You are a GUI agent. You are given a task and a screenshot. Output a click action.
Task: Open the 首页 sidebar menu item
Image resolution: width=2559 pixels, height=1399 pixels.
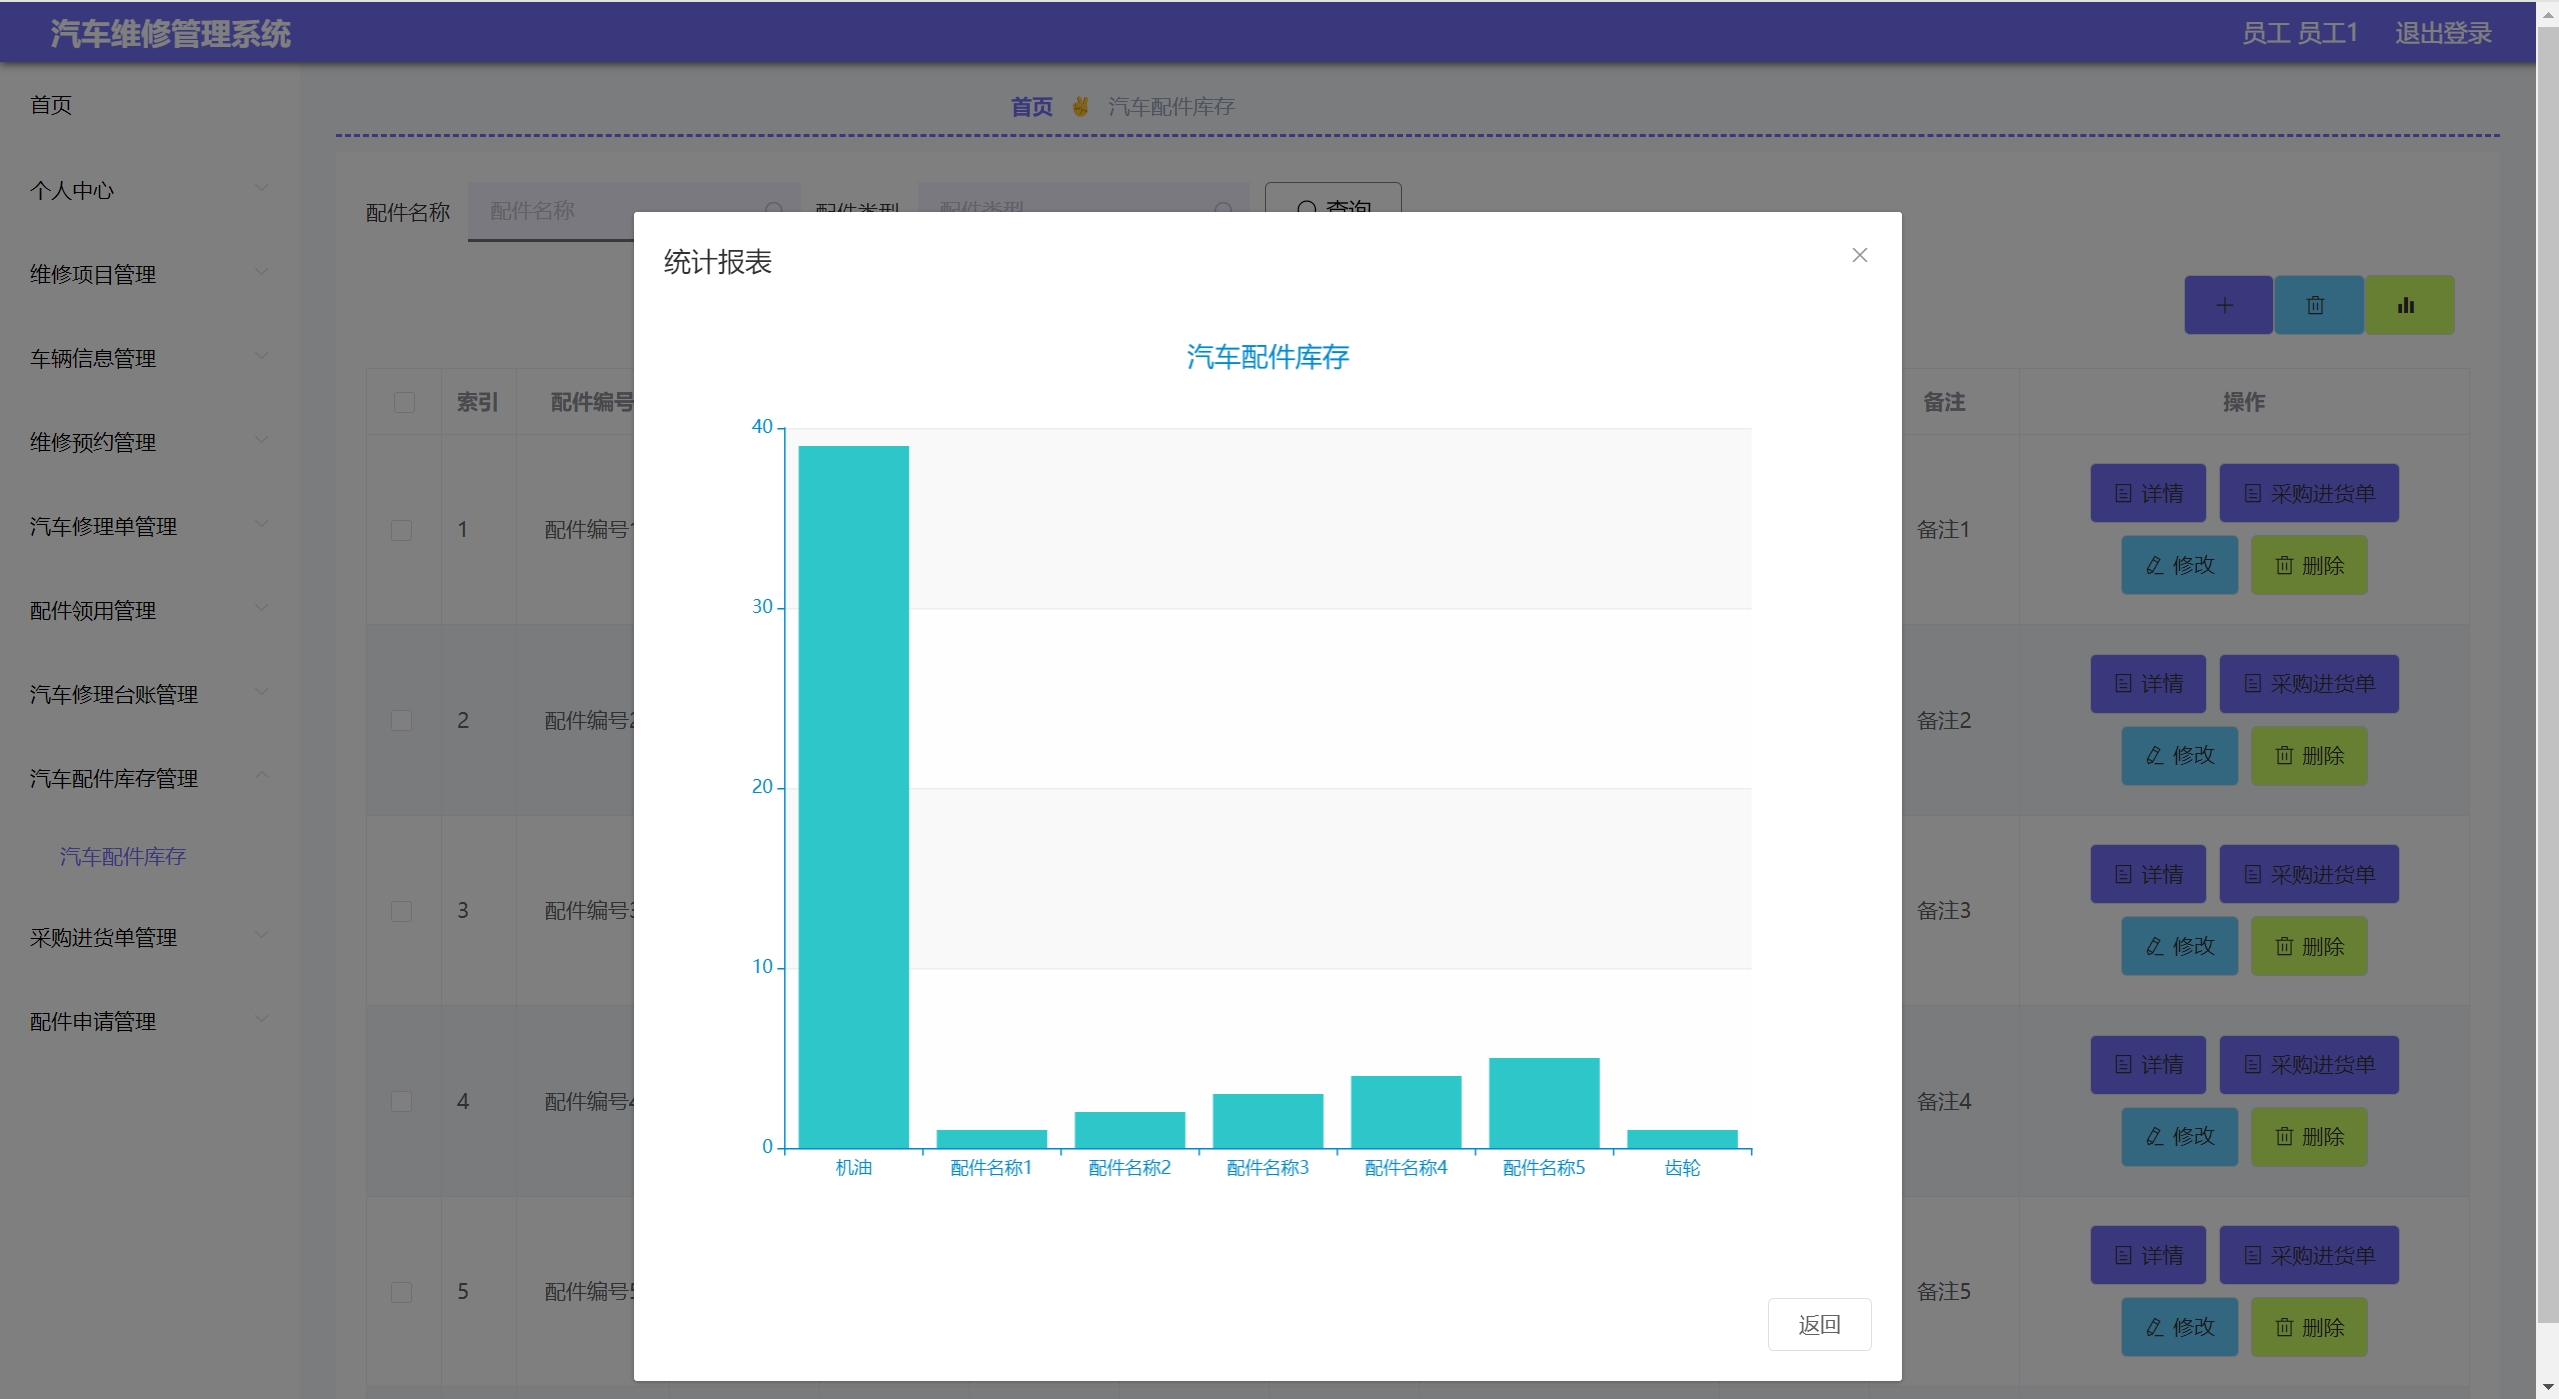tap(51, 105)
